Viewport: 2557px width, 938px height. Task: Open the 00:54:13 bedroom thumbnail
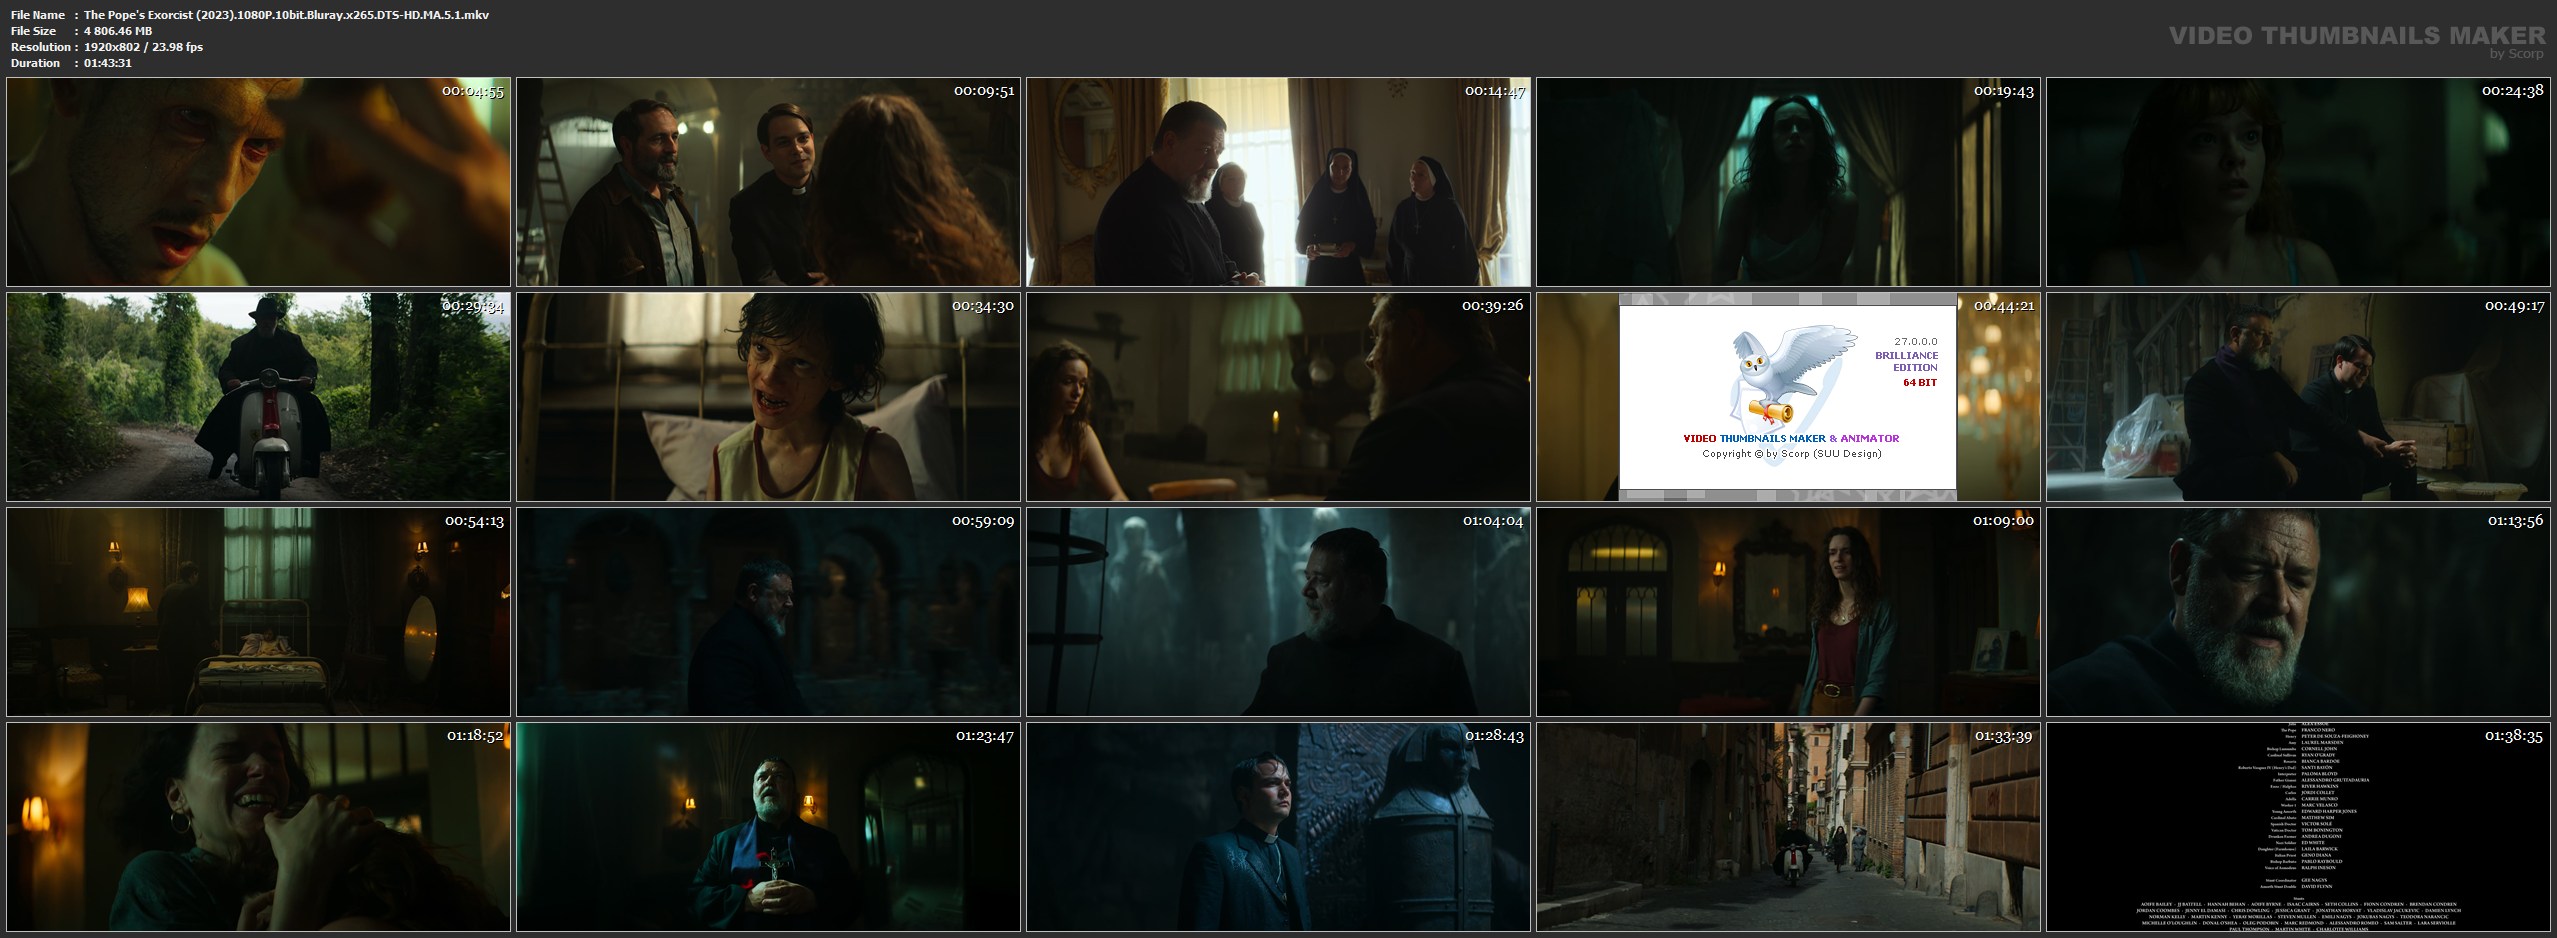pos(258,612)
